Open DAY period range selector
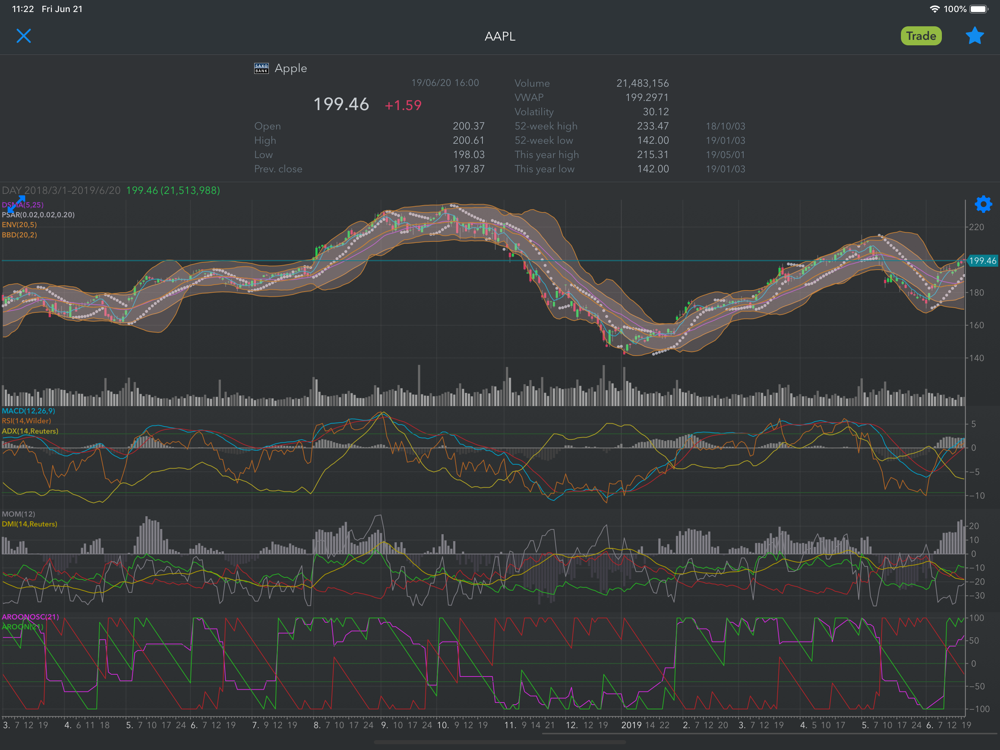The image size is (1000, 750). pyautogui.click(x=62, y=190)
